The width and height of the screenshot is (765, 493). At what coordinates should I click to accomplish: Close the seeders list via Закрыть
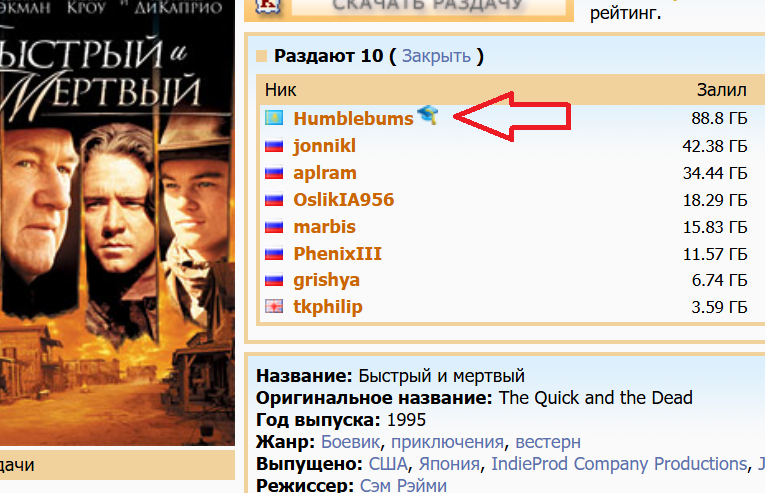(x=436, y=56)
